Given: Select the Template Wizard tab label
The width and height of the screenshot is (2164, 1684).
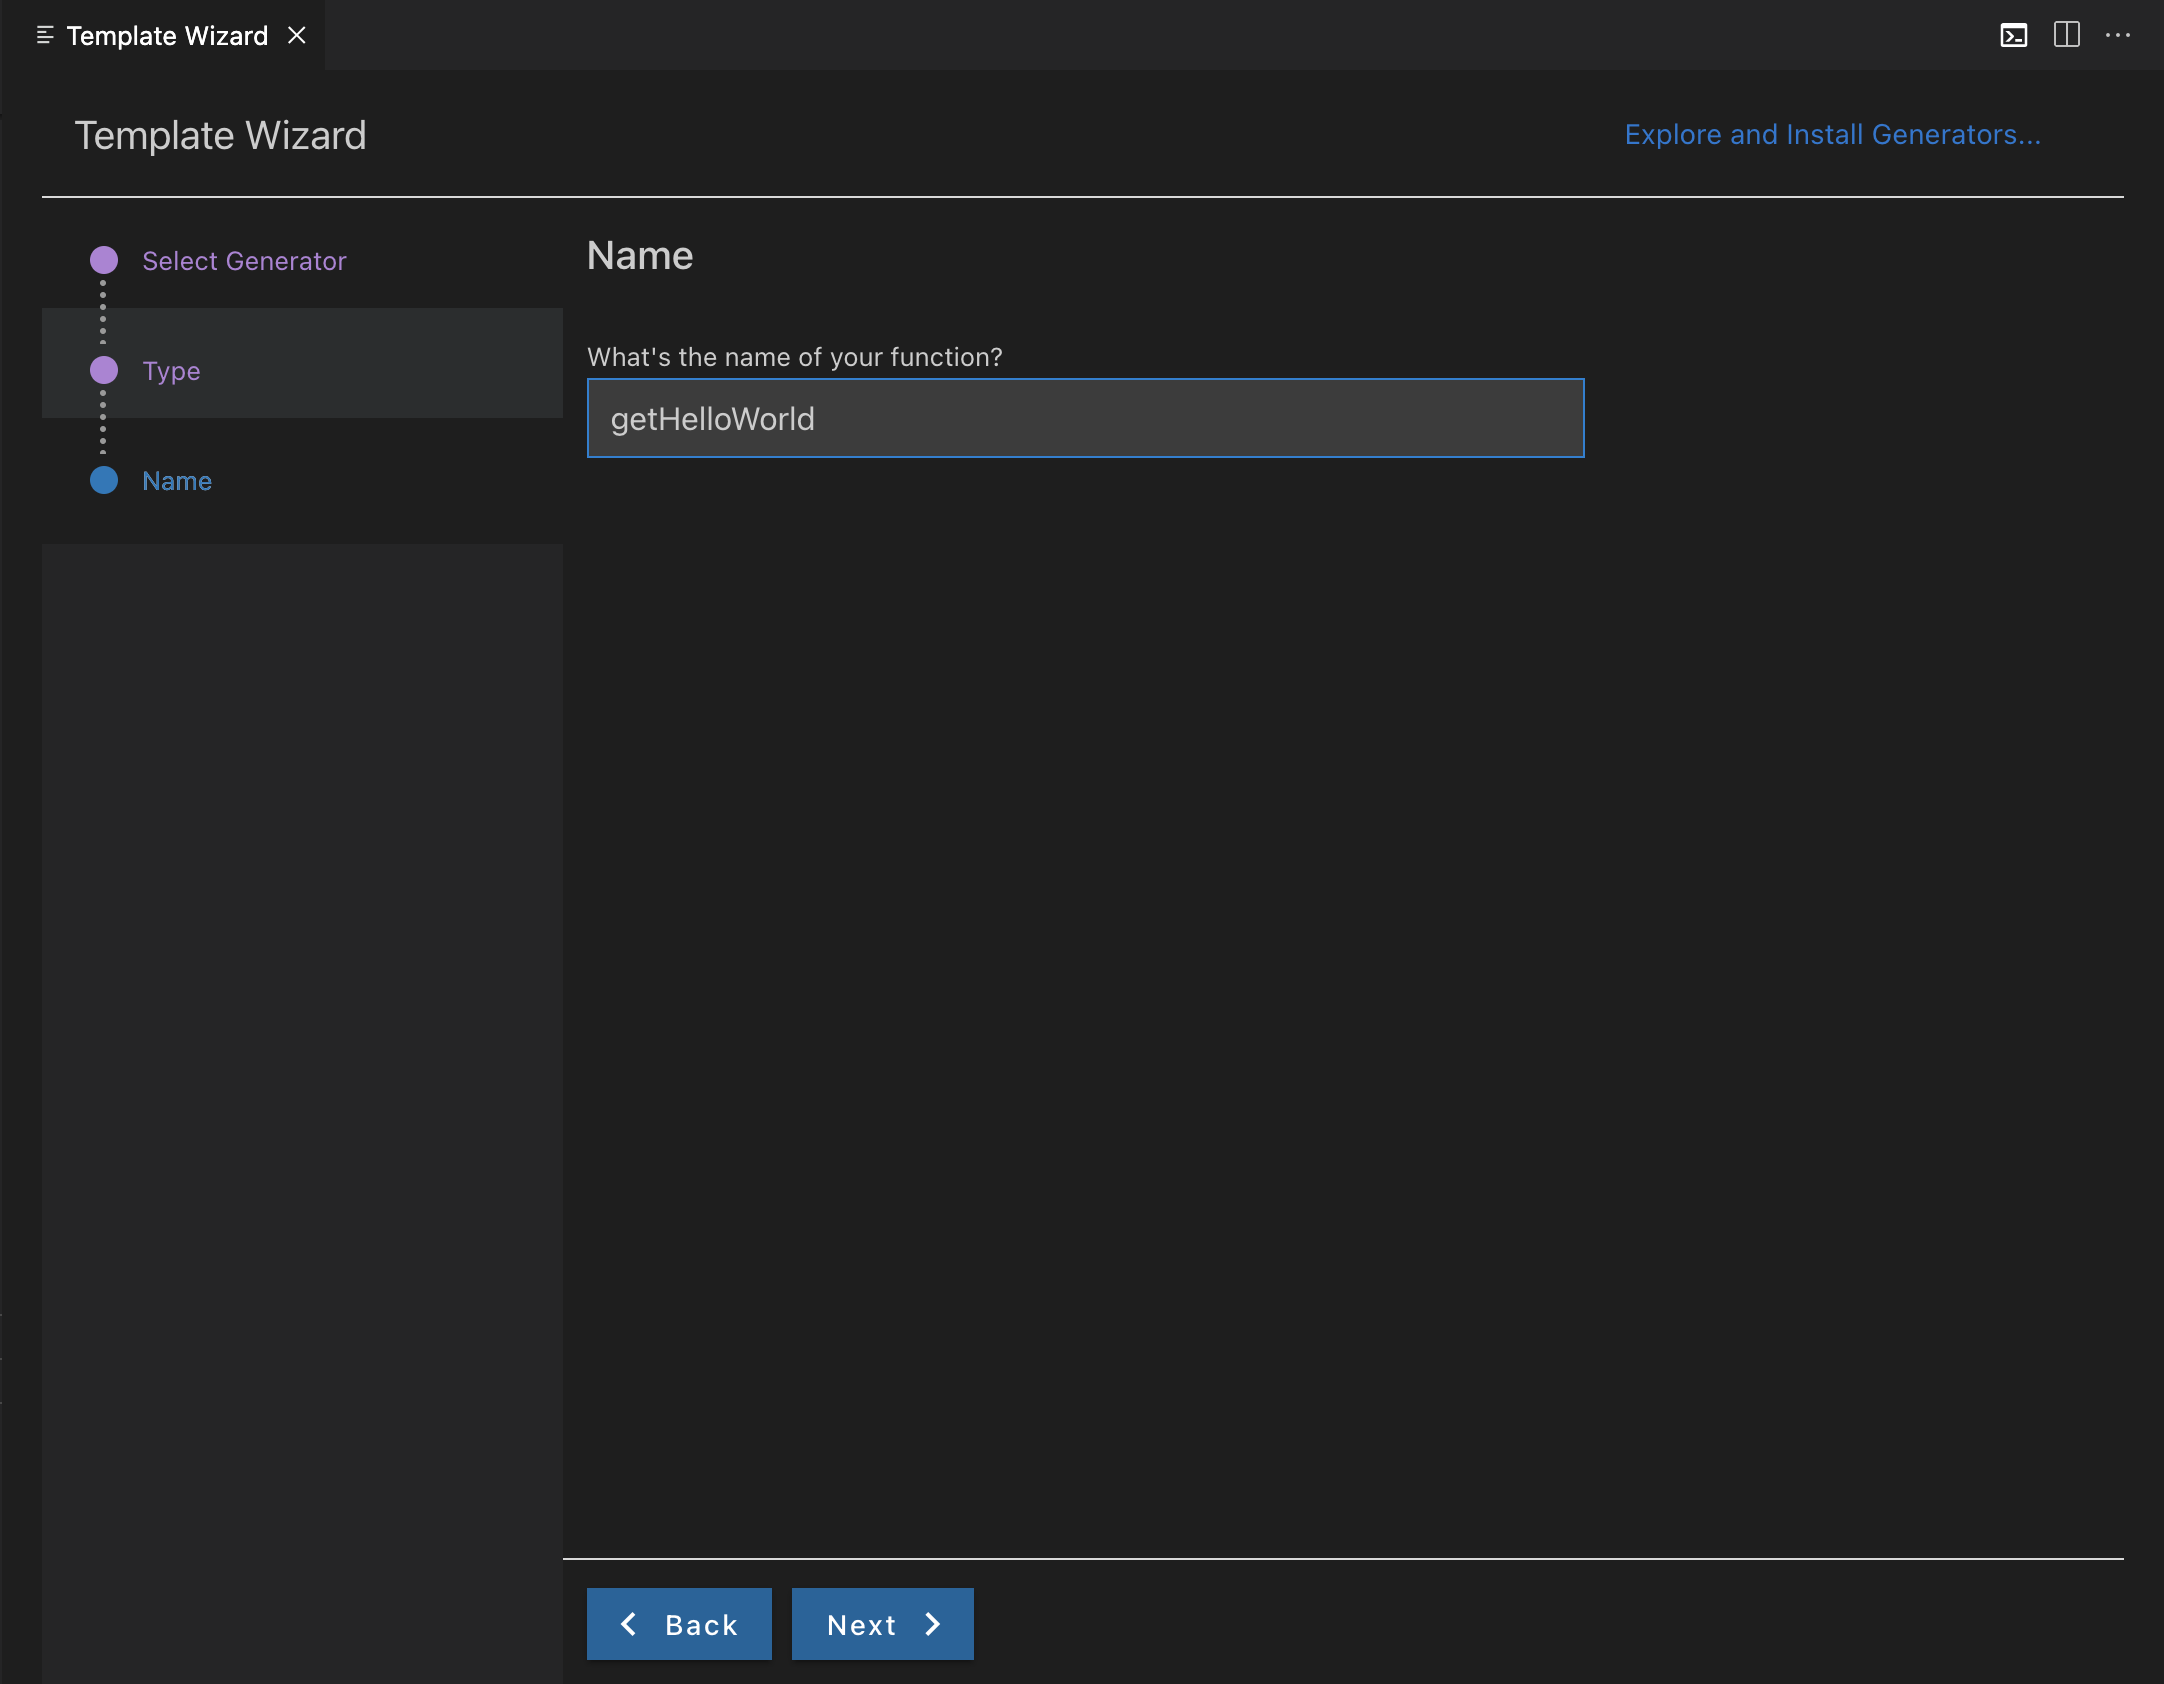Looking at the screenshot, I should click(167, 36).
